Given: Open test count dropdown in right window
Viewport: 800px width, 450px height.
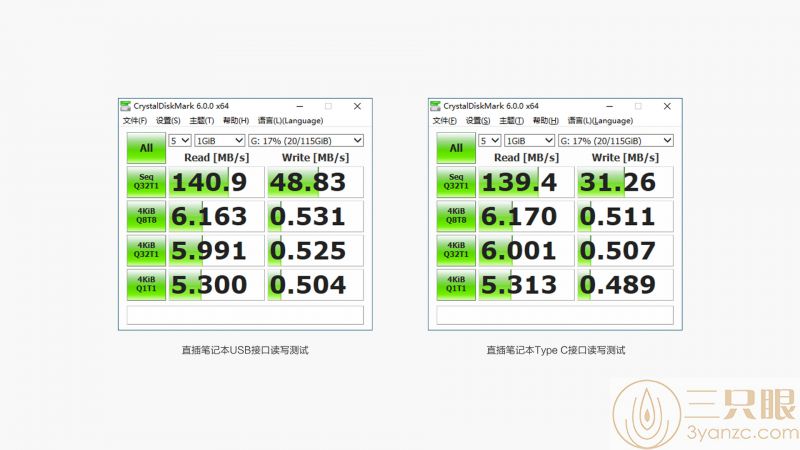Looking at the screenshot, I should 489,140.
